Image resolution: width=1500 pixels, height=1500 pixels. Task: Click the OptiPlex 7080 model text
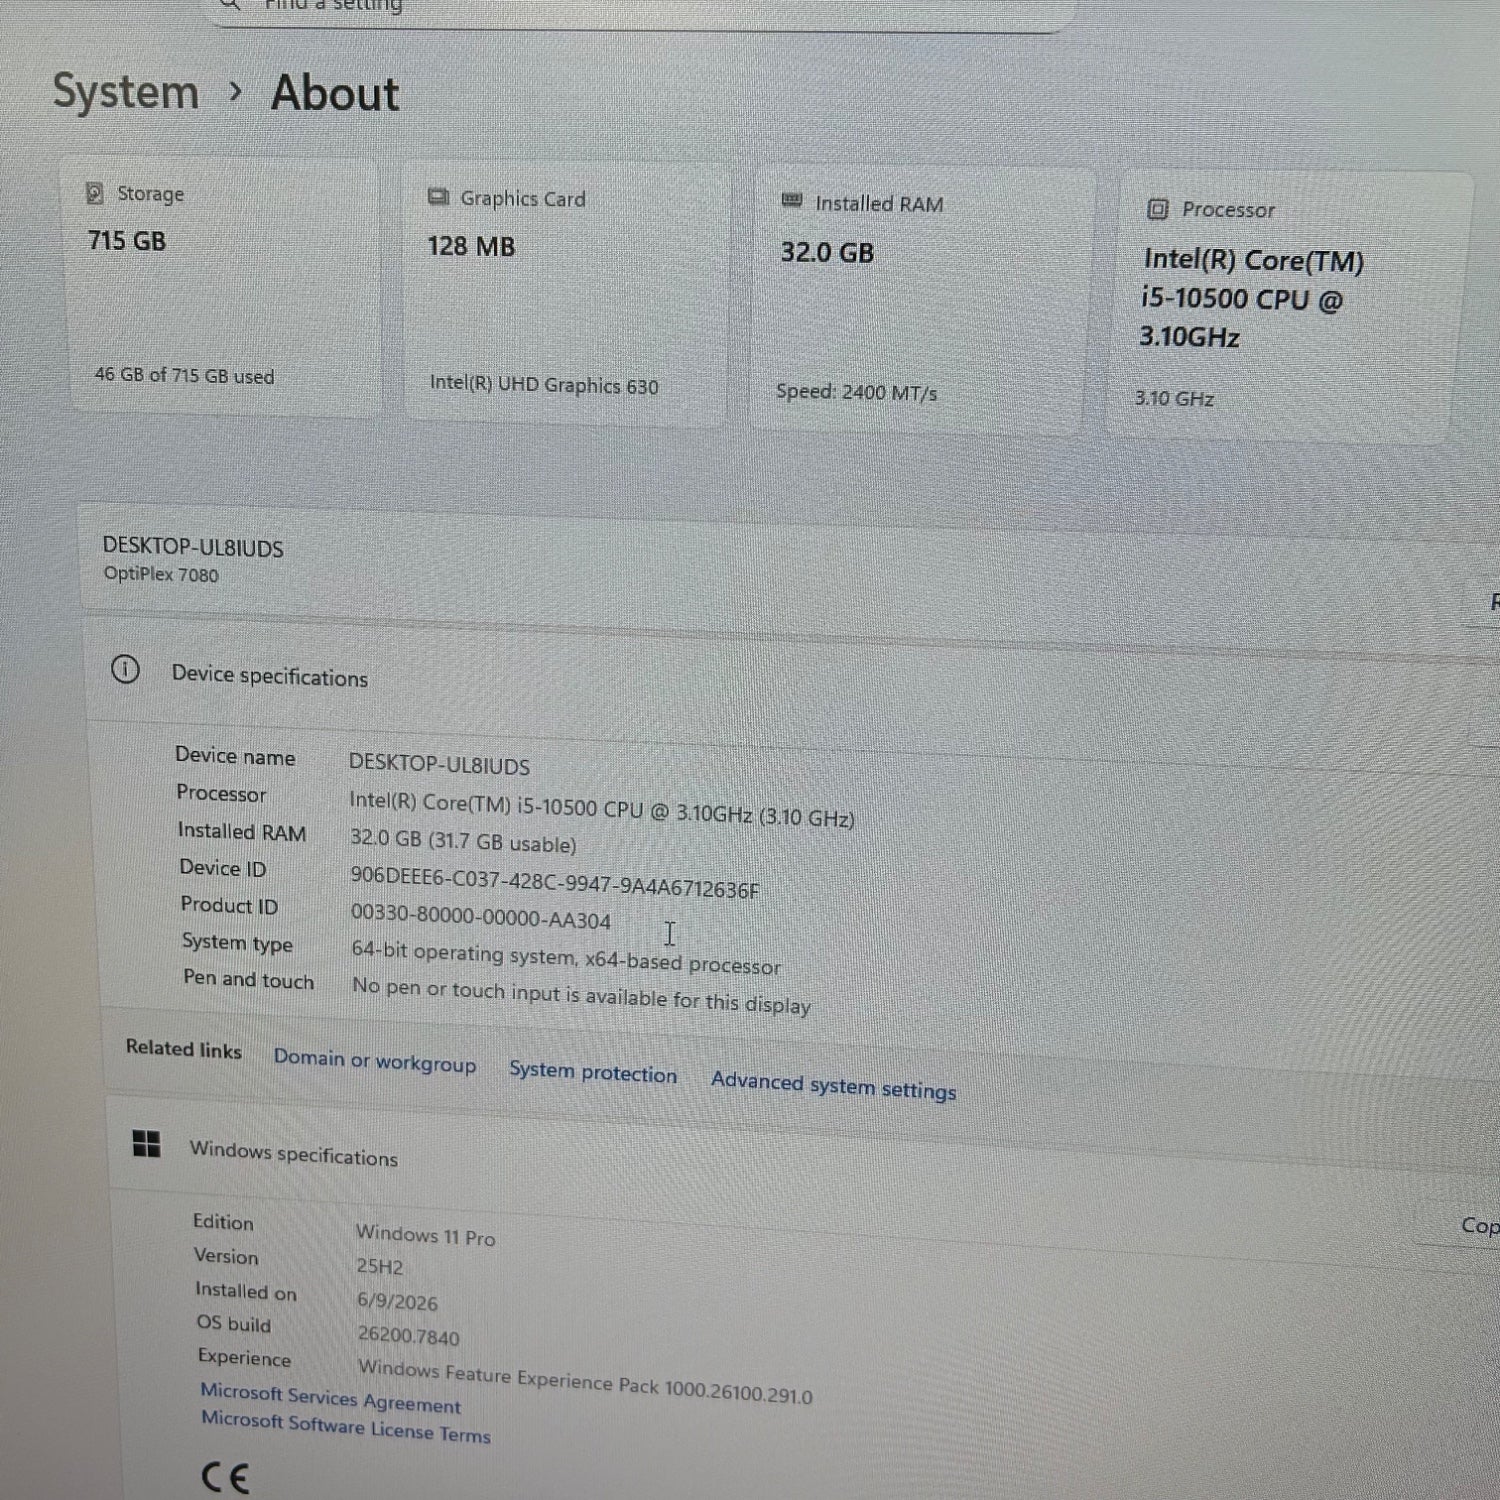[161, 575]
